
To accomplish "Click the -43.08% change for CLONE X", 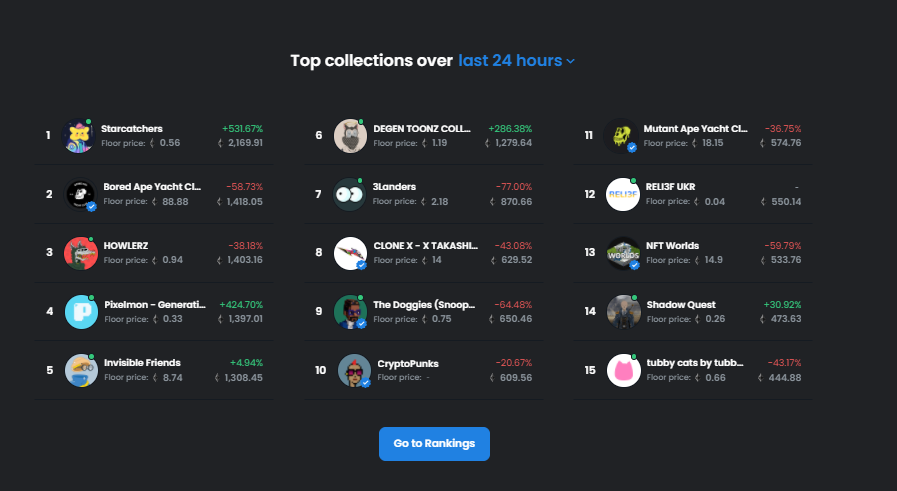I will click(x=513, y=246).
